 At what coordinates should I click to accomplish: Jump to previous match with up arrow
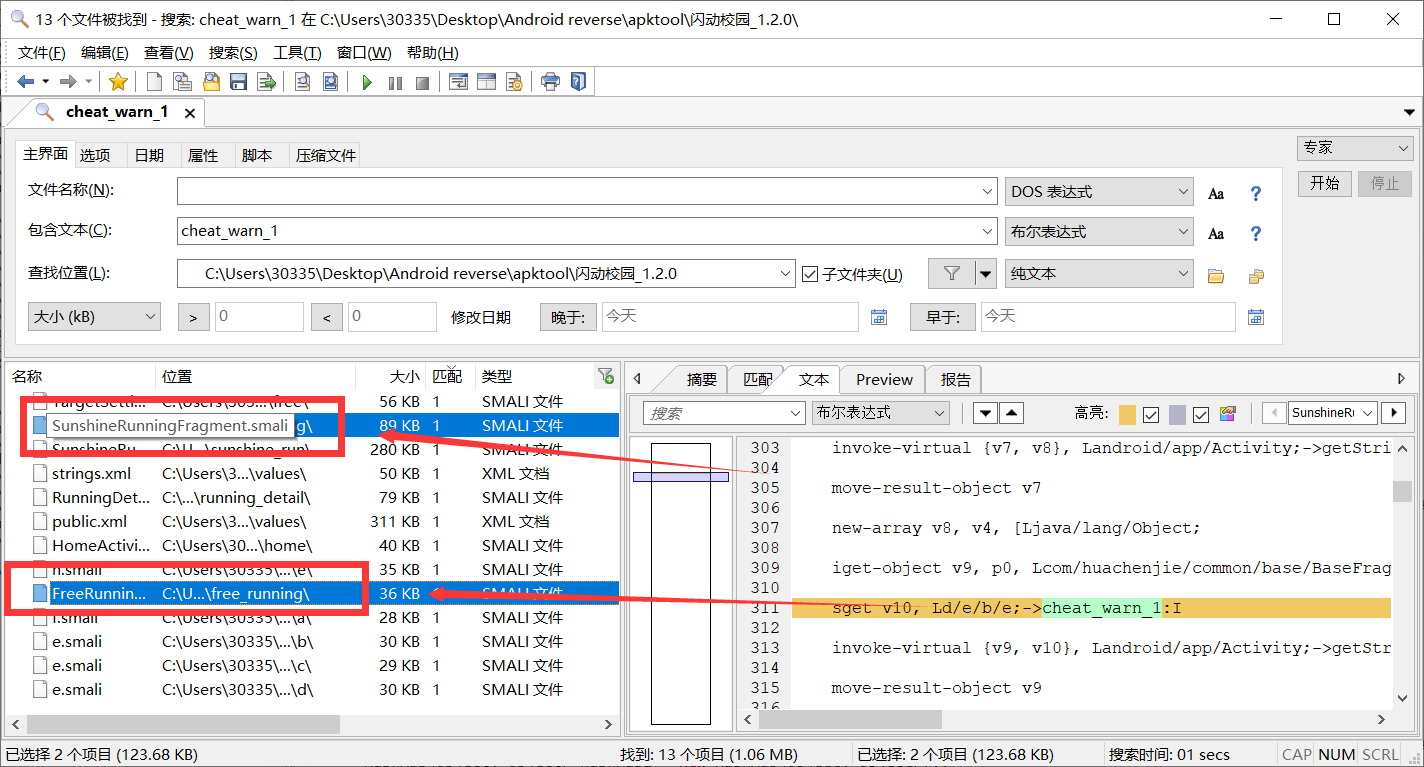[1012, 413]
